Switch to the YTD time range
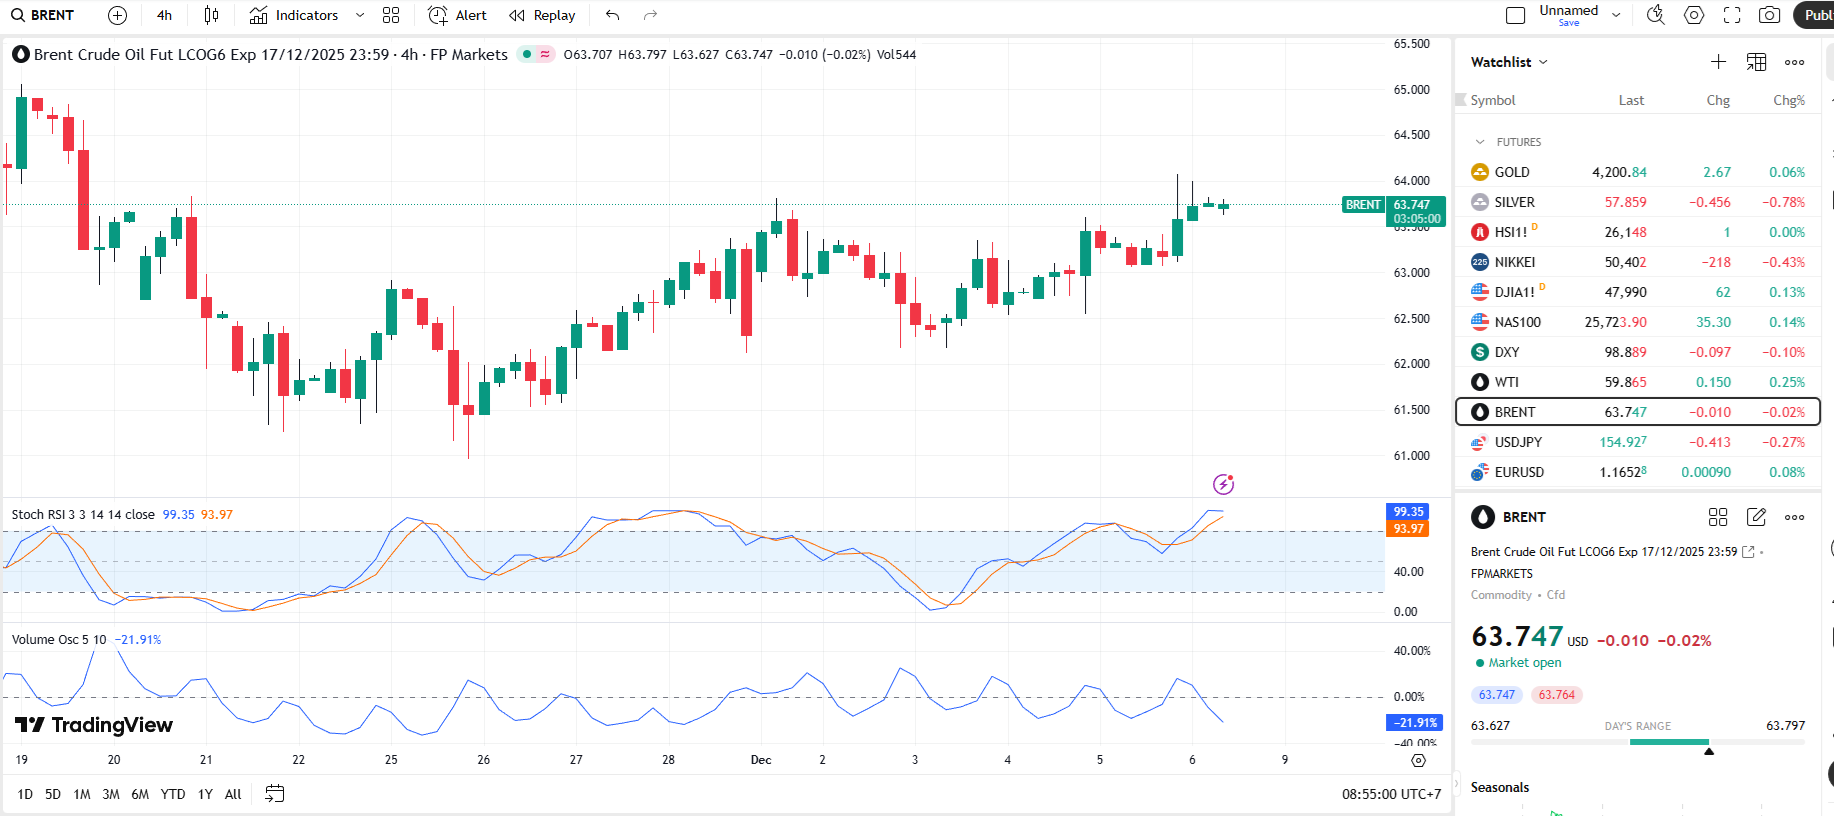This screenshot has height=816, width=1834. 173,794
